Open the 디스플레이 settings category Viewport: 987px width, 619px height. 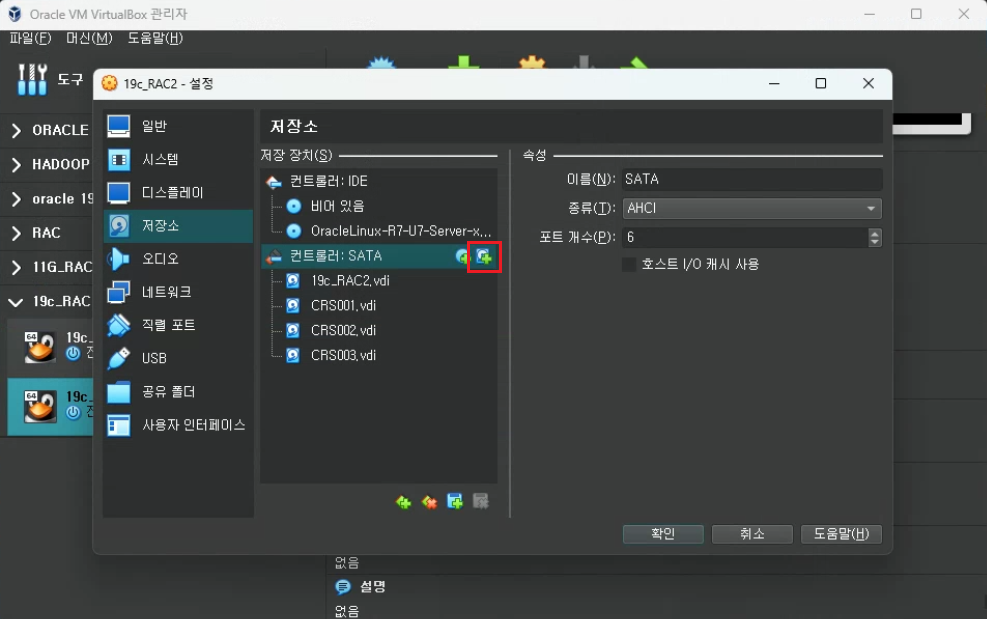pos(178,193)
